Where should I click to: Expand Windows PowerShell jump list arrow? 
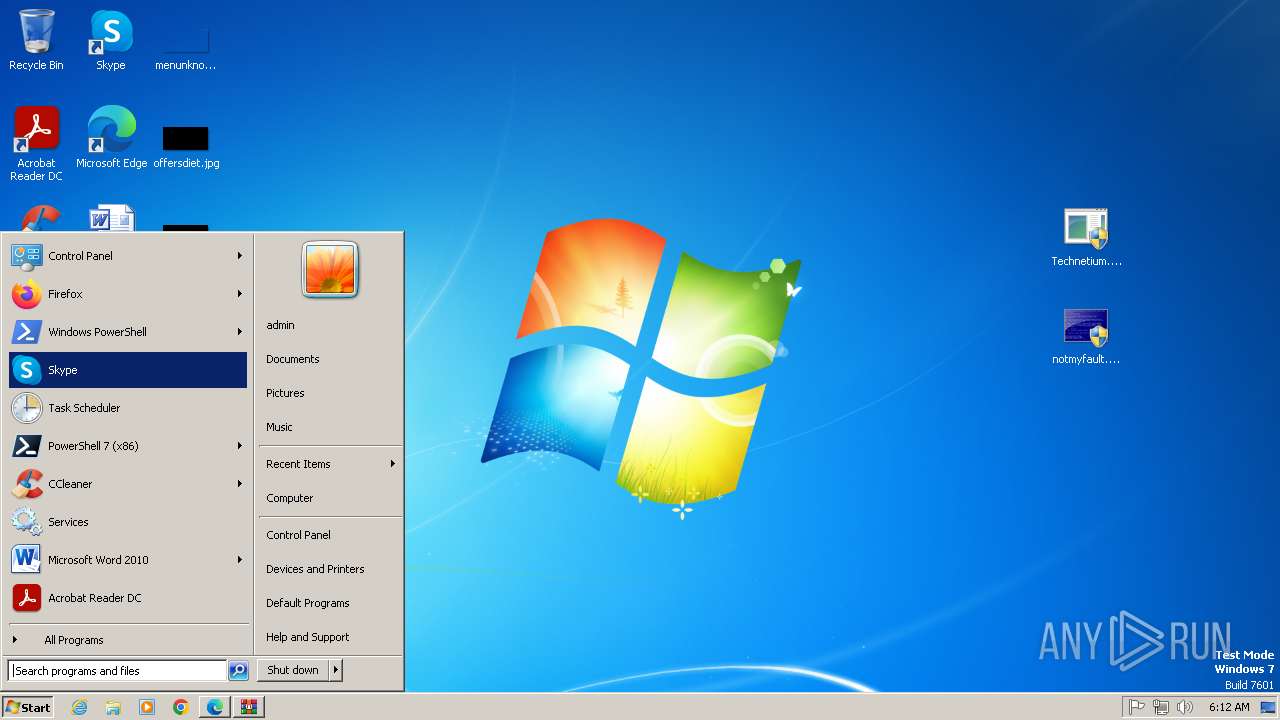pos(240,332)
